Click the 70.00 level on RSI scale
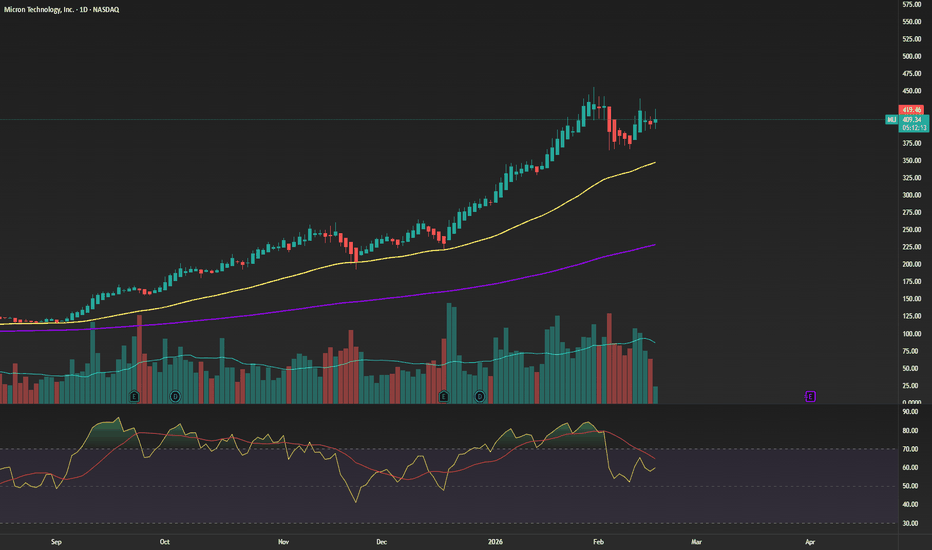932x550 pixels. pyautogui.click(x=909, y=449)
